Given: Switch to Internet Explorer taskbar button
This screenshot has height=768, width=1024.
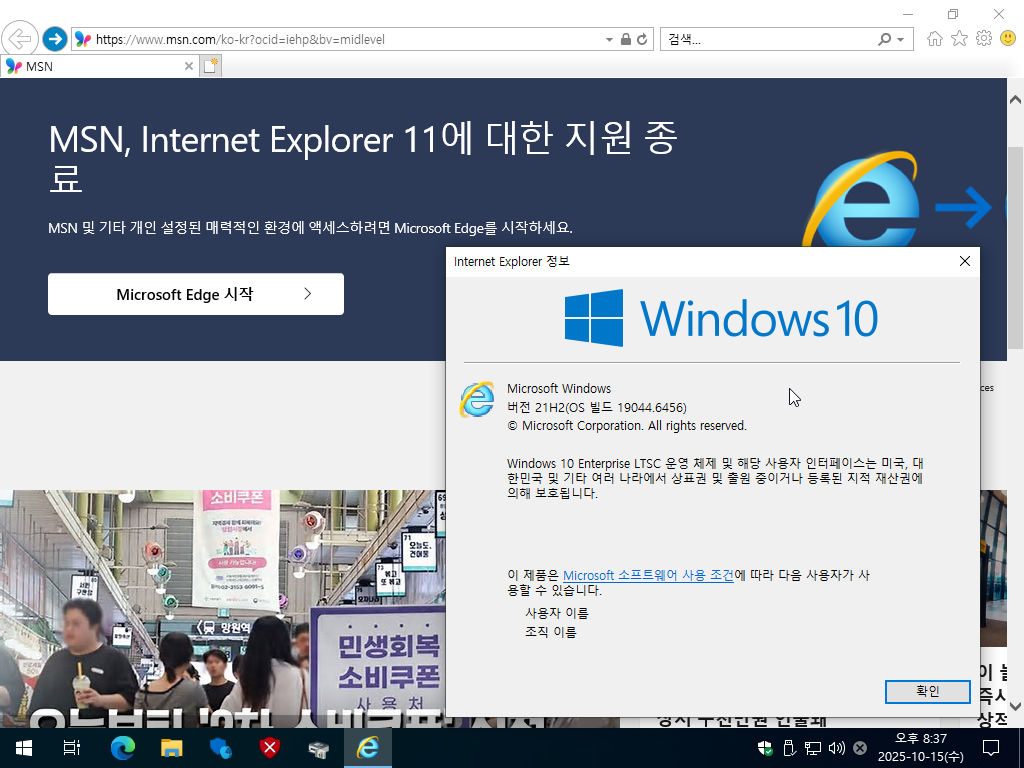Looking at the screenshot, I should click(368, 748).
